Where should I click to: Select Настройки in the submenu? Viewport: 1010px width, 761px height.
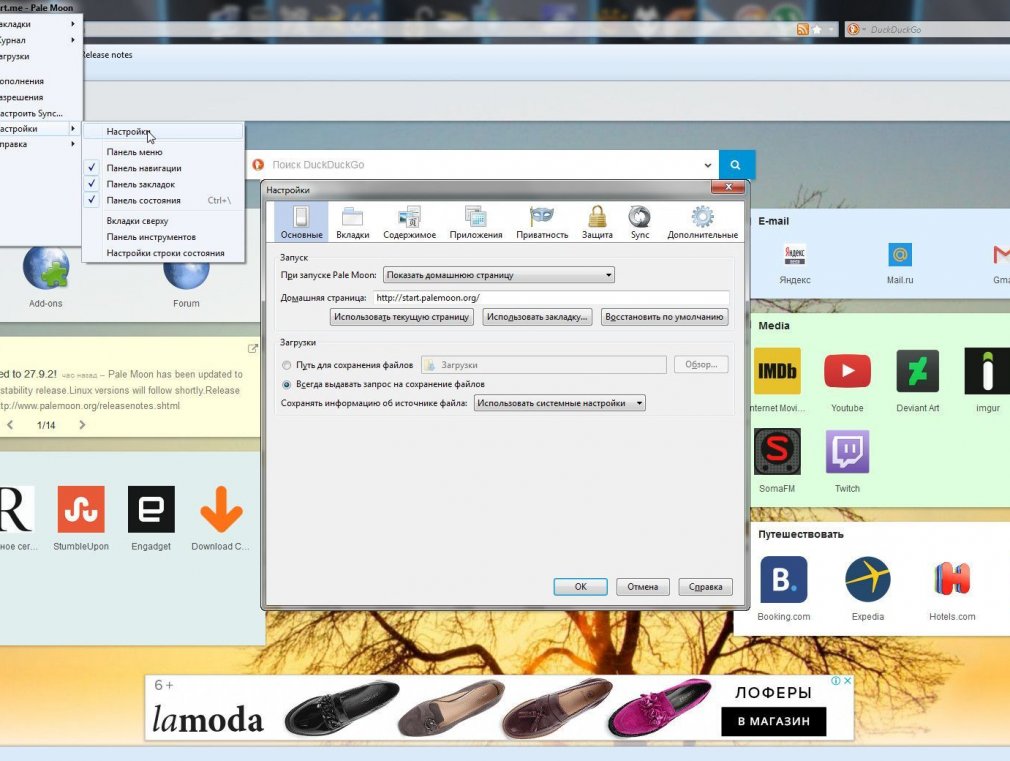coord(164,131)
